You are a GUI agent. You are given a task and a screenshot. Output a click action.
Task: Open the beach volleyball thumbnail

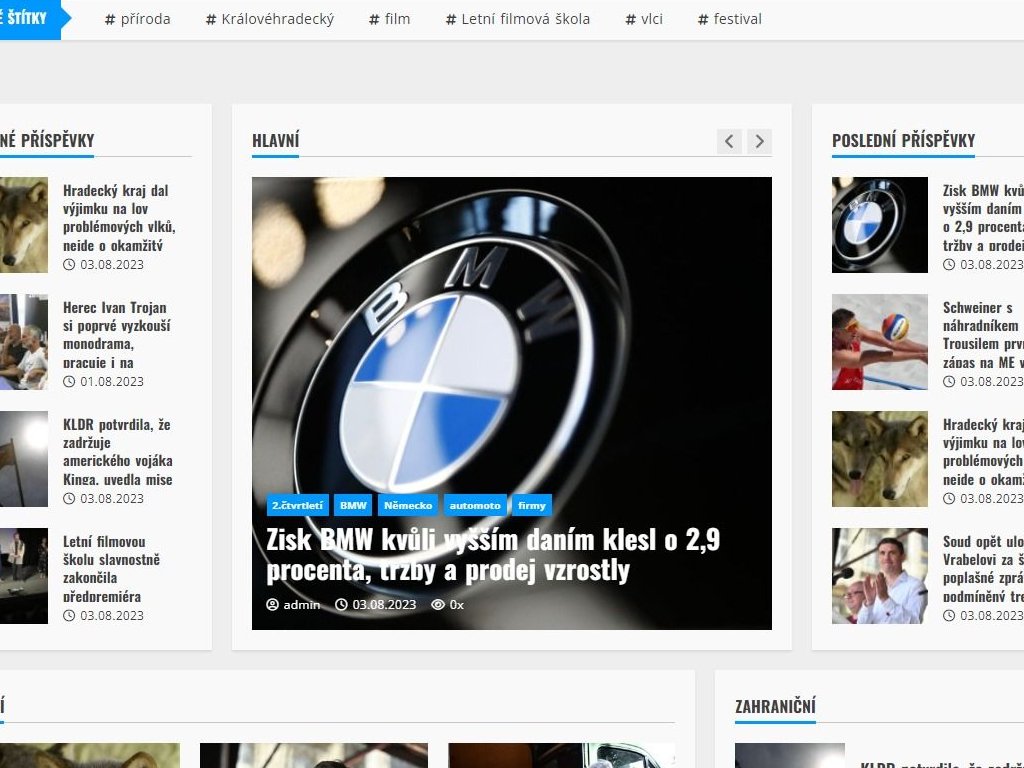pyautogui.click(x=879, y=342)
